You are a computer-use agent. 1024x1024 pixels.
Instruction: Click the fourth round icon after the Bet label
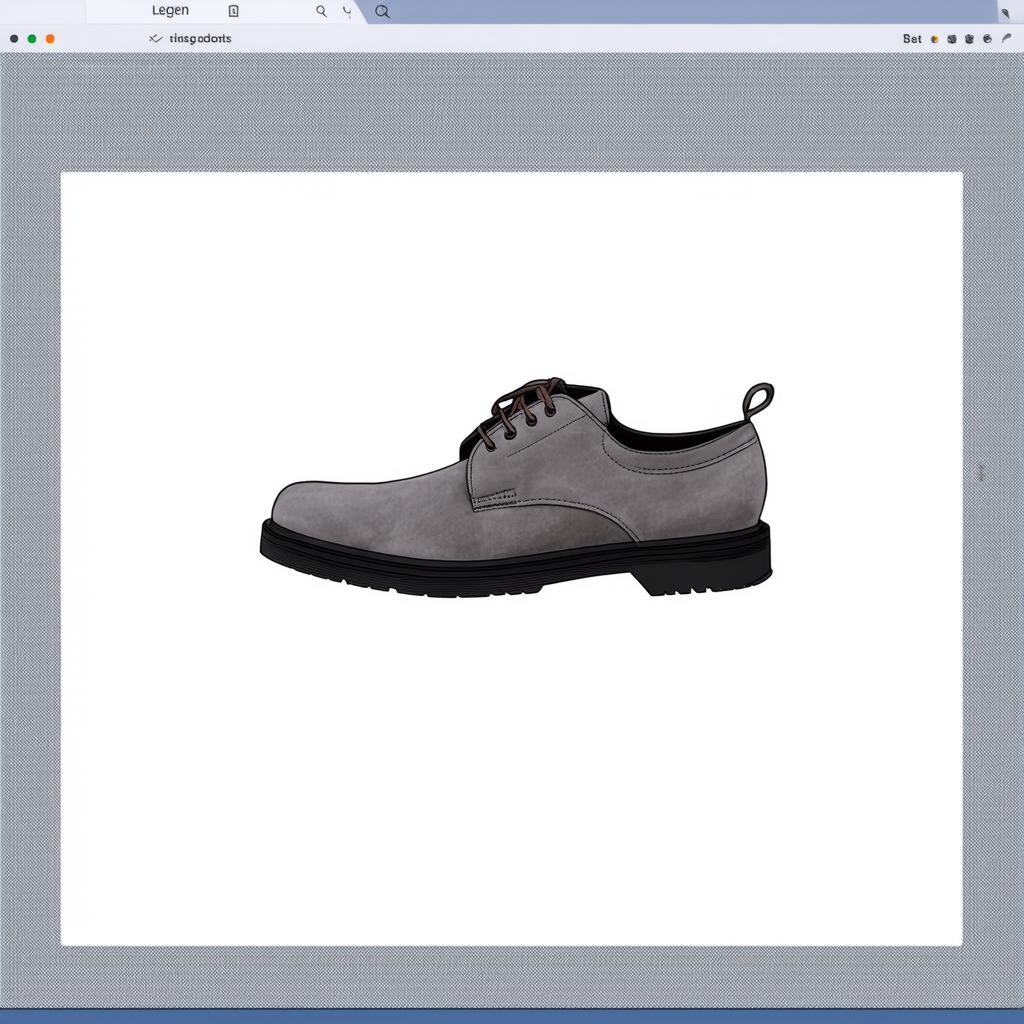(987, 39)
